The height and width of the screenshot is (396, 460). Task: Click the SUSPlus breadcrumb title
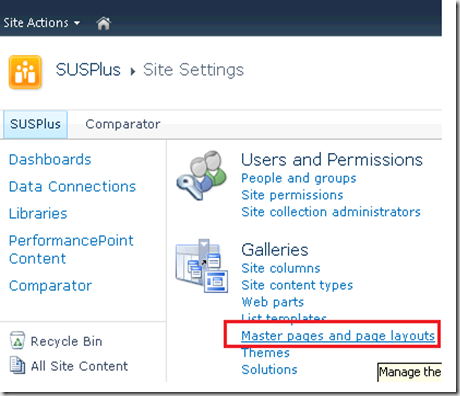point(88,70)
